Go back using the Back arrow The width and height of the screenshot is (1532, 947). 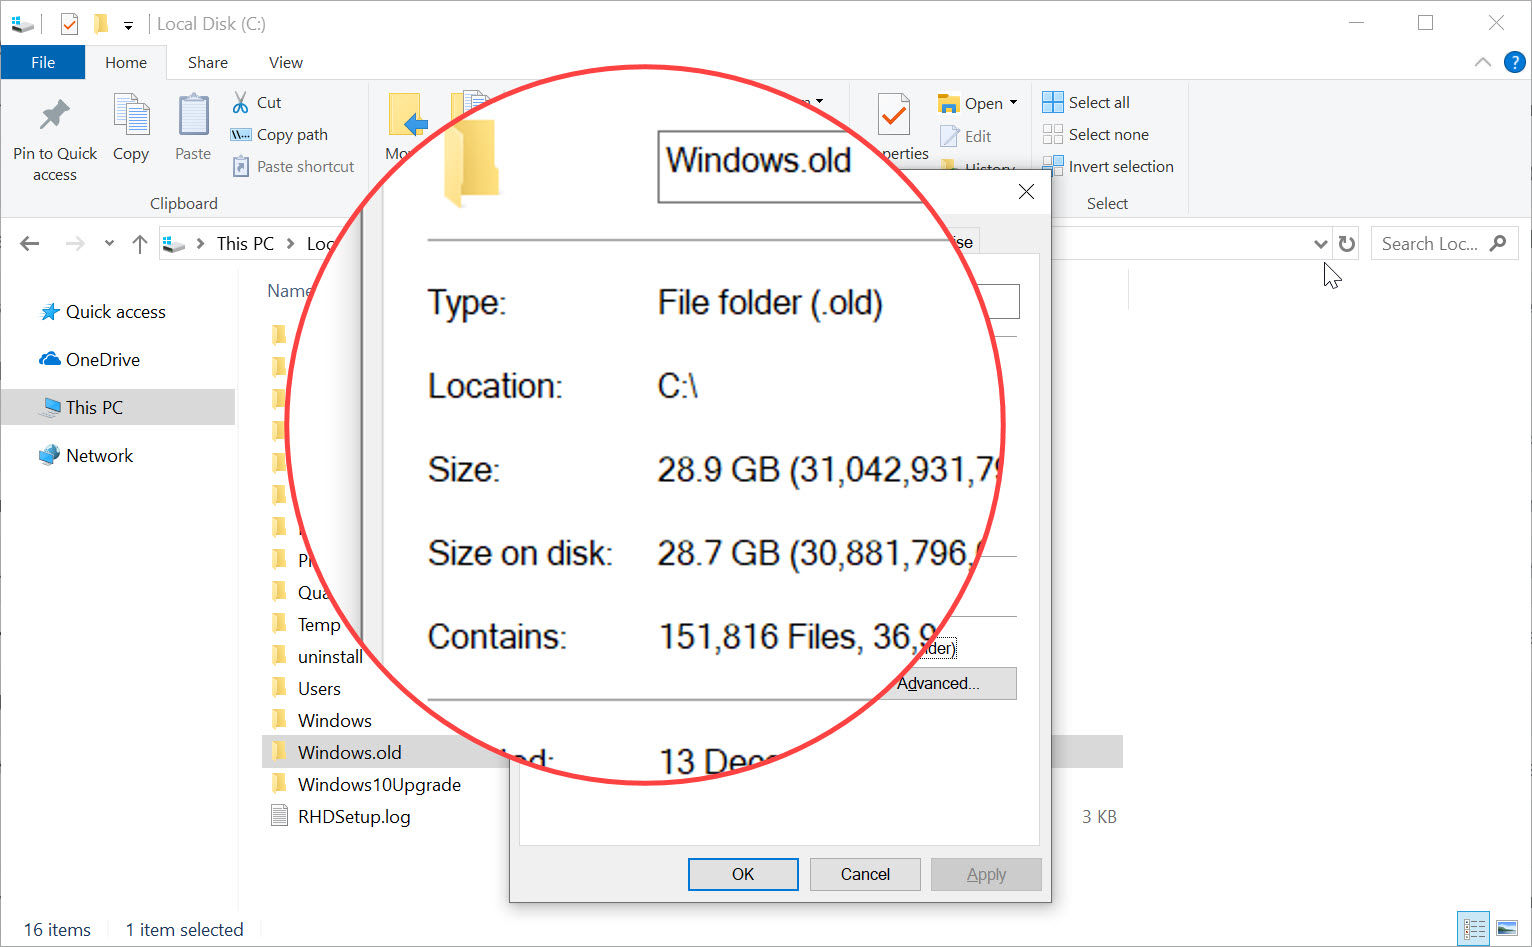point(30,243)
